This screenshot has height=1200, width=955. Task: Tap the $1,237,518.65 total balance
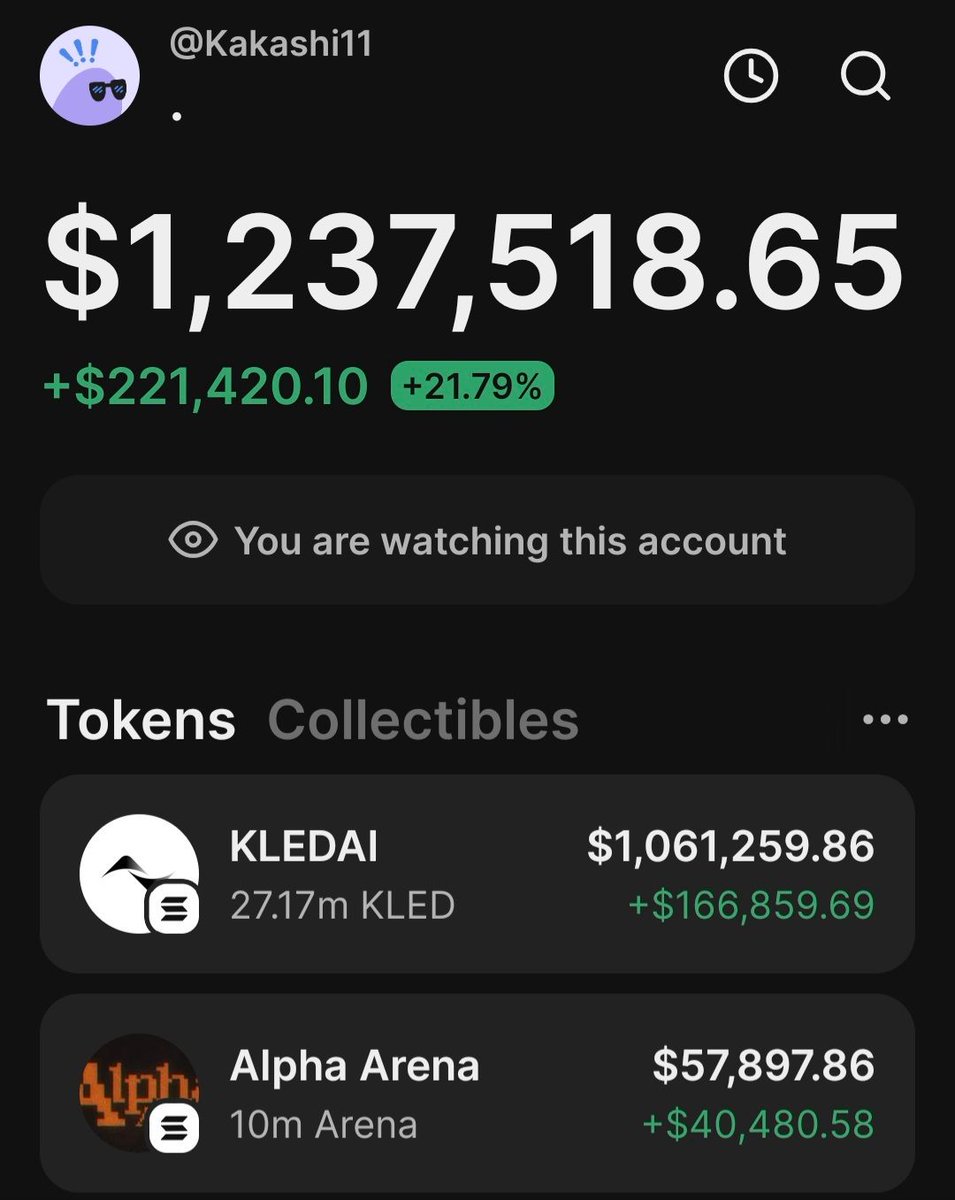(x=473, y=260)
